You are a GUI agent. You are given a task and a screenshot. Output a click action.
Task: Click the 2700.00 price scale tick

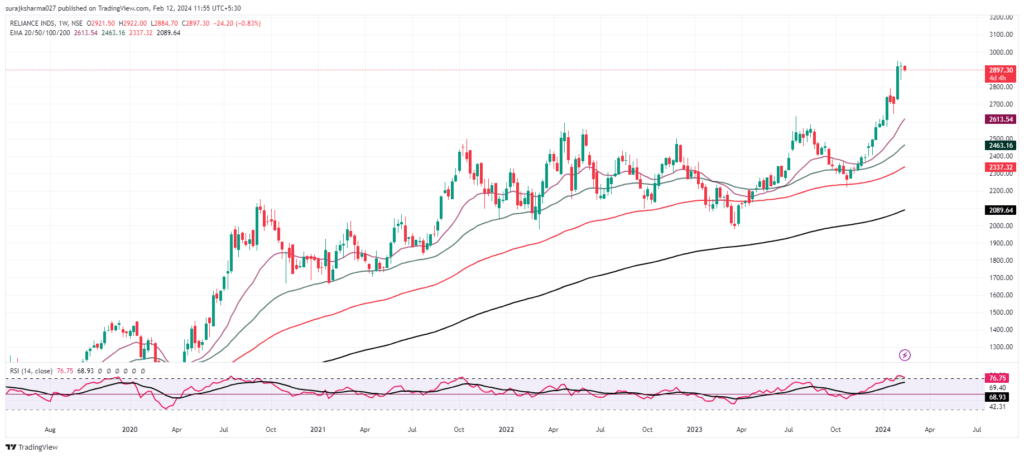pos(999,104)
